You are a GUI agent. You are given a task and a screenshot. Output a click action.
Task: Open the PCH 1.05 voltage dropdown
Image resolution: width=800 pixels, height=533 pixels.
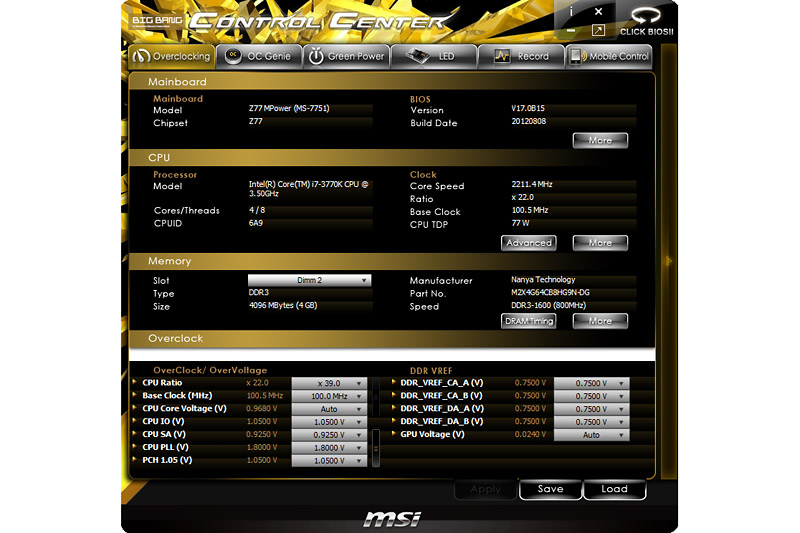[329, 461]
